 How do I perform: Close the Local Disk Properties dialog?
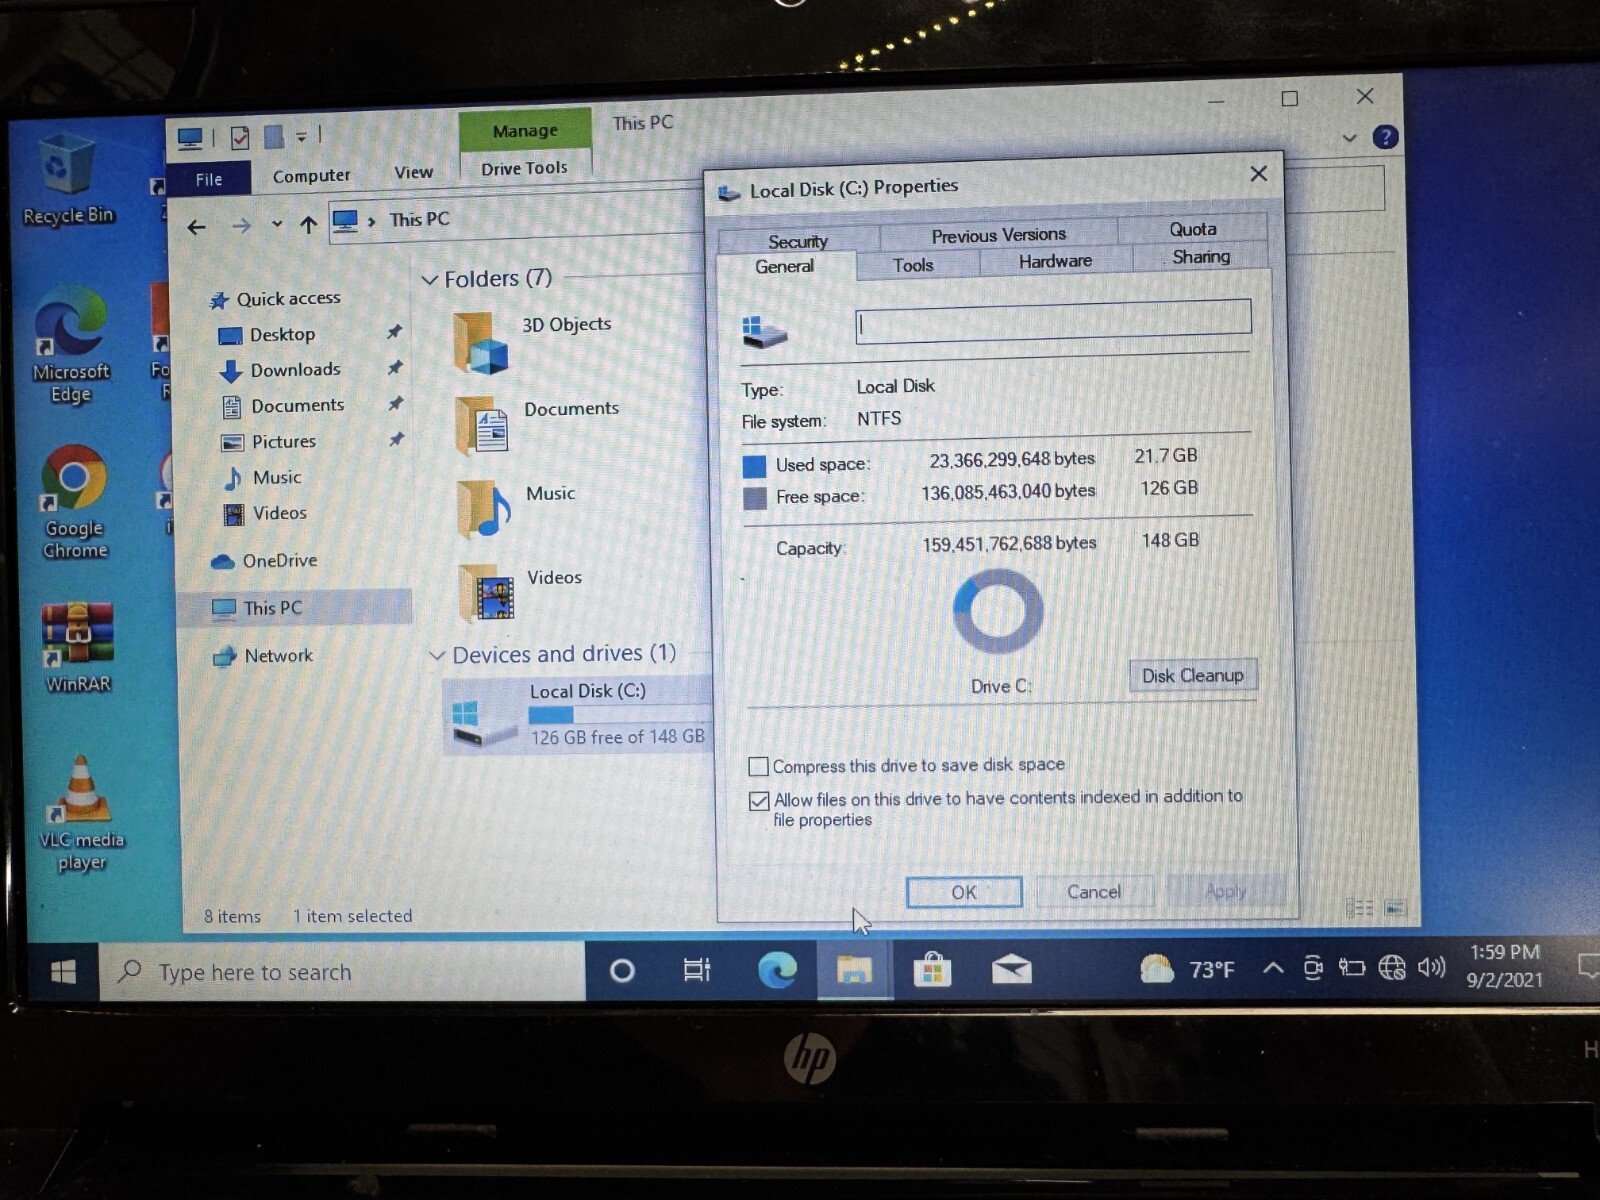coord(1259,174)
